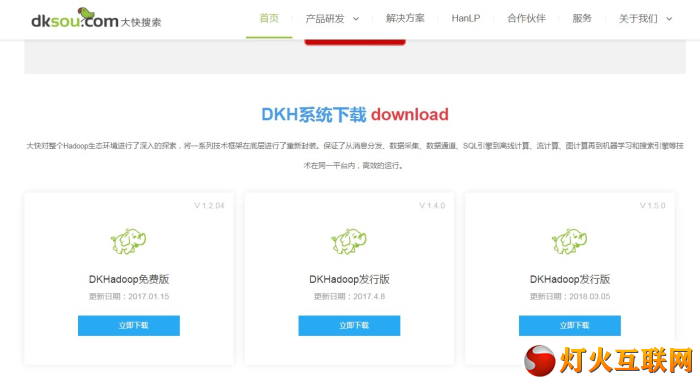This screenshot has height=385, width=700.
Task: Click the elephant icon on the V 1.4.0 card
Action: coord(349,241)
